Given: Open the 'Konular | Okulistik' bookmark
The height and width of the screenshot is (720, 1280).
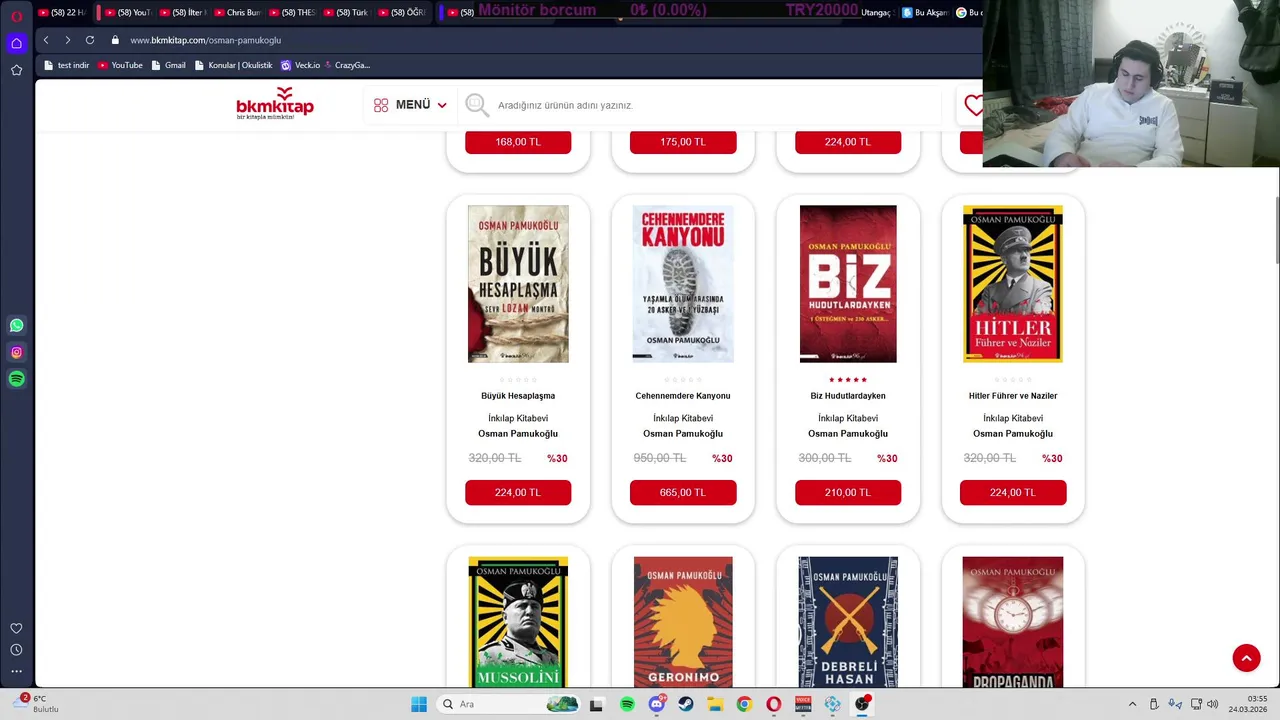Looking at the screenshot, I should 233,65.
